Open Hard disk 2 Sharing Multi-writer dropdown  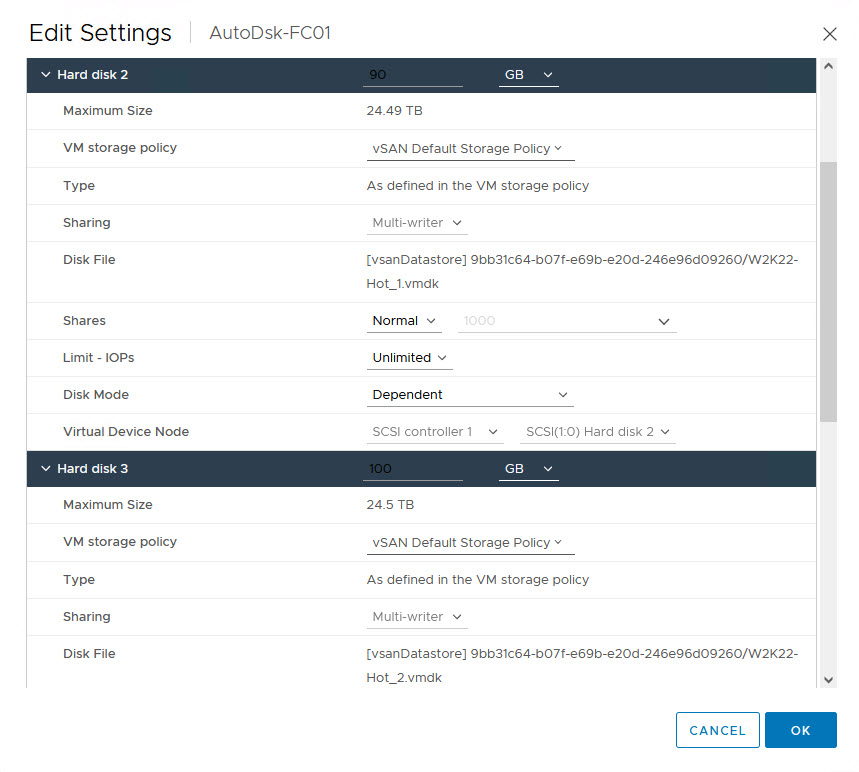(x=417, y=223)
